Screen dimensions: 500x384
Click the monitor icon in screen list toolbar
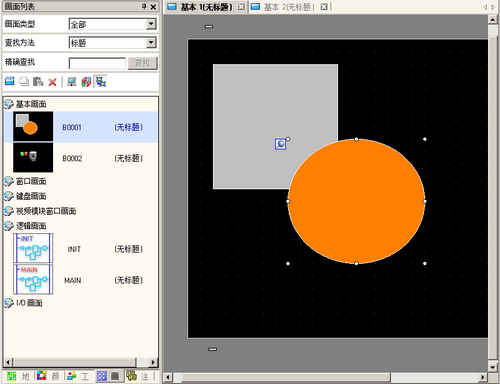72,81
